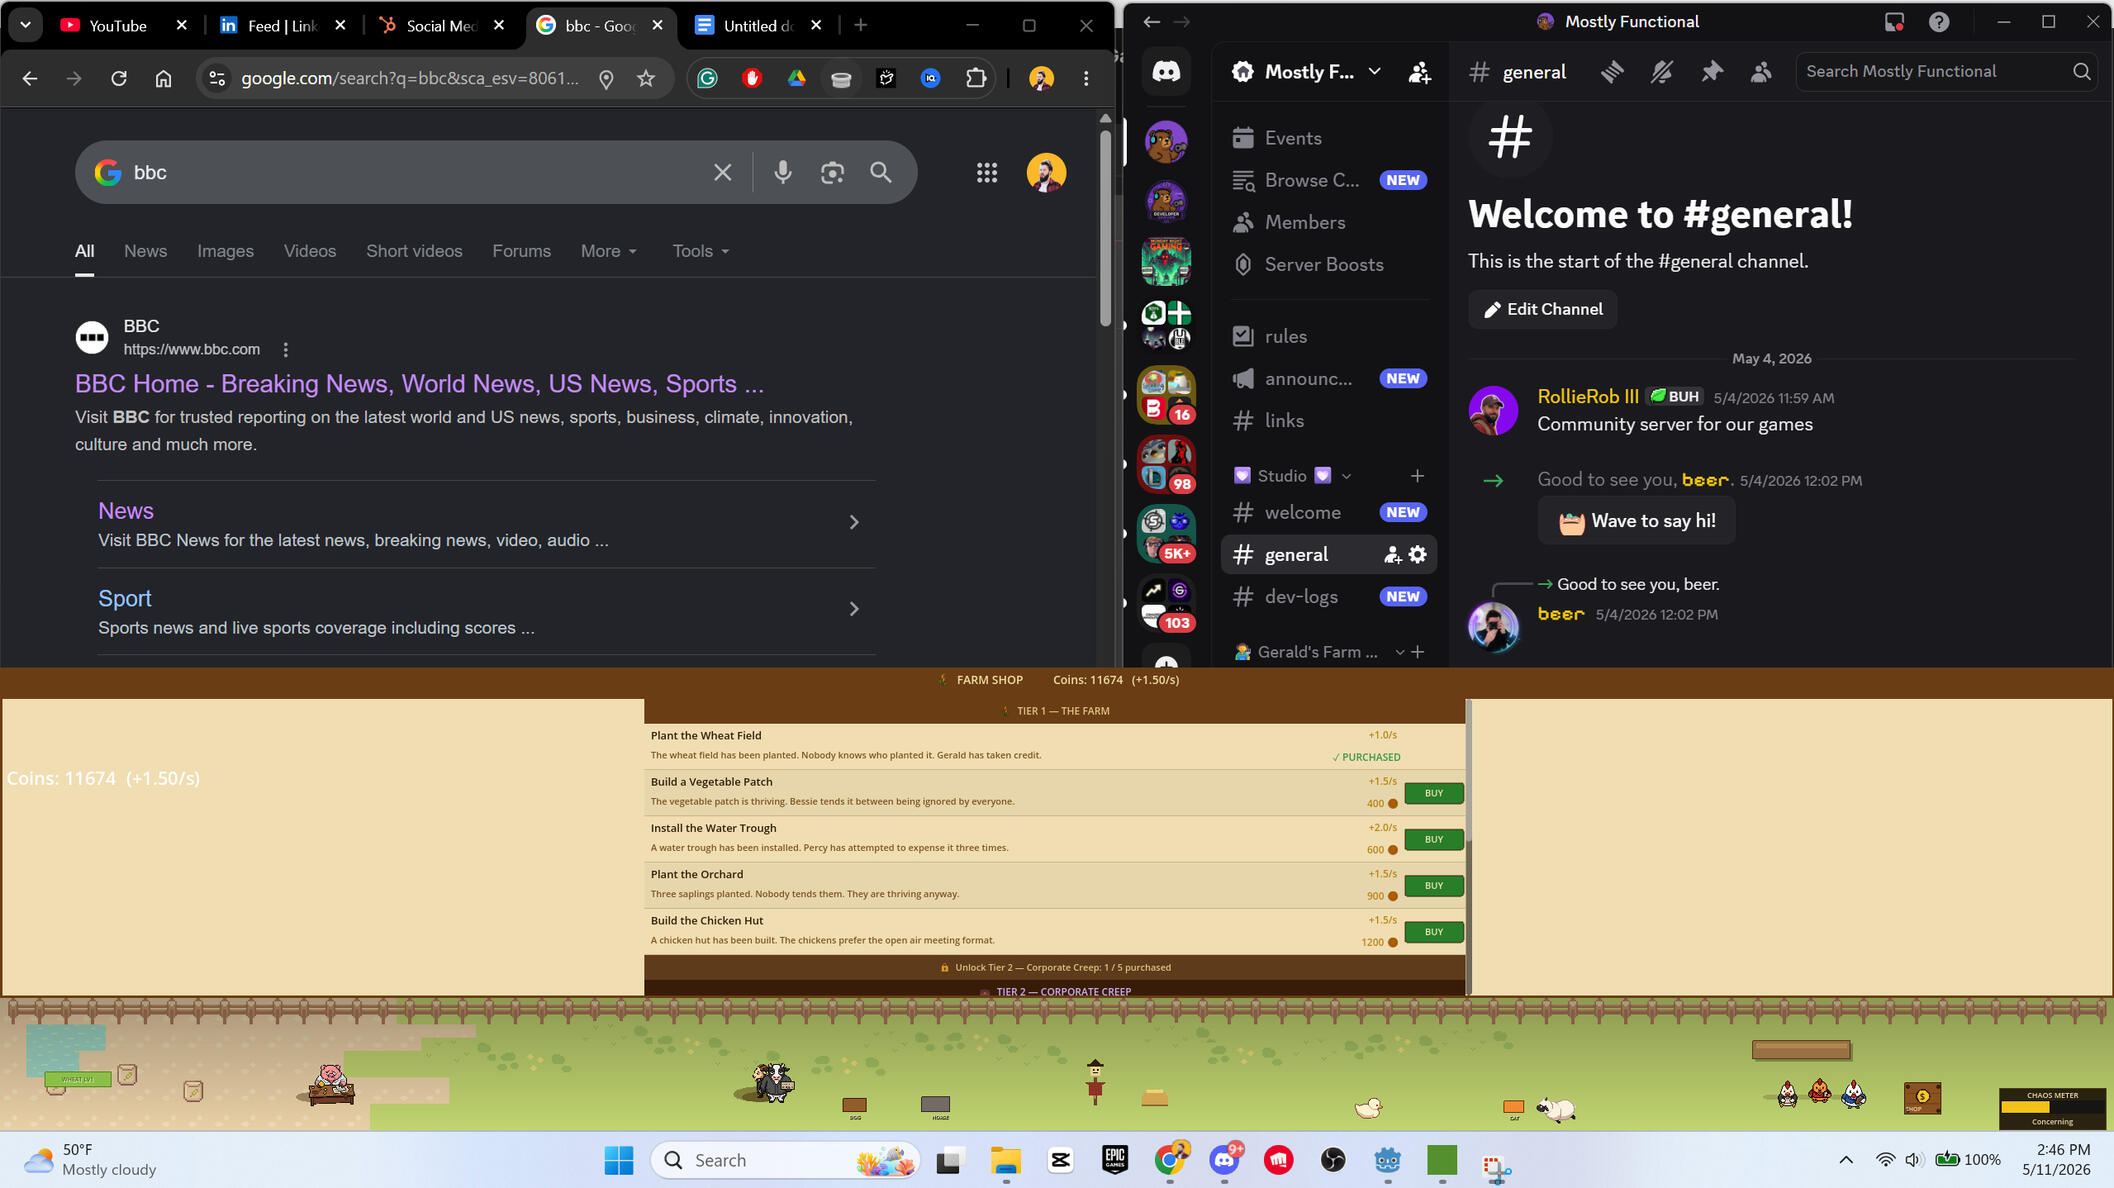The height and width of the screenshot is (1188, 2114).
Task: Launch Epic Games from the taskbar
Action: [x=1115, y=1160]
